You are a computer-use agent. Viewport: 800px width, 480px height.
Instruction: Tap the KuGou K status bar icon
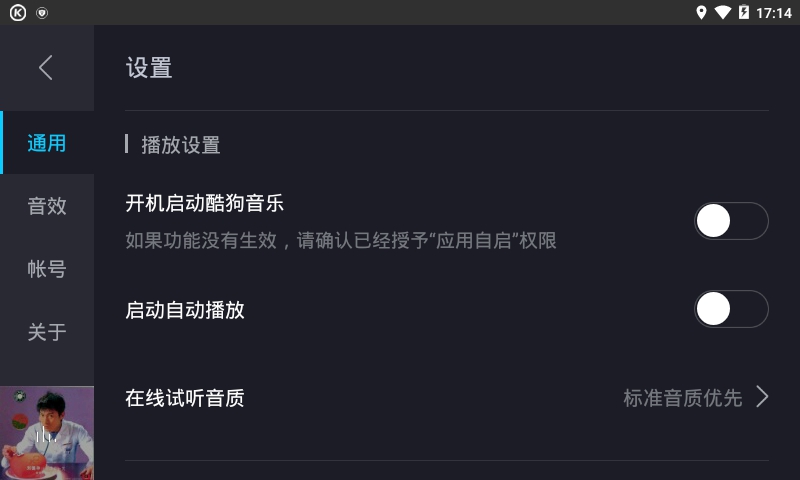pos(17,13)
